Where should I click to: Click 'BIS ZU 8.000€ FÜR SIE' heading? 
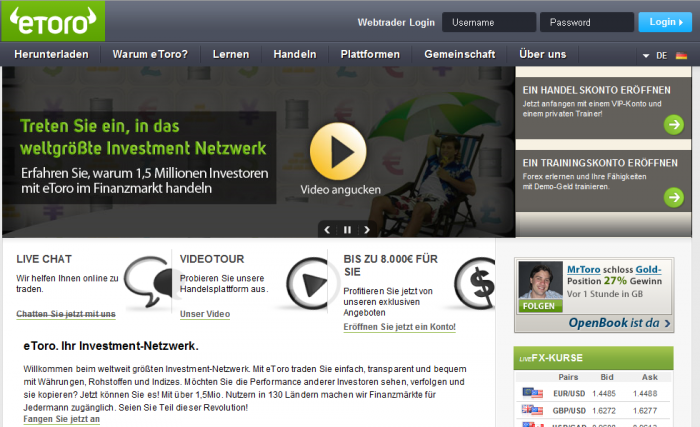click(391, 265)
